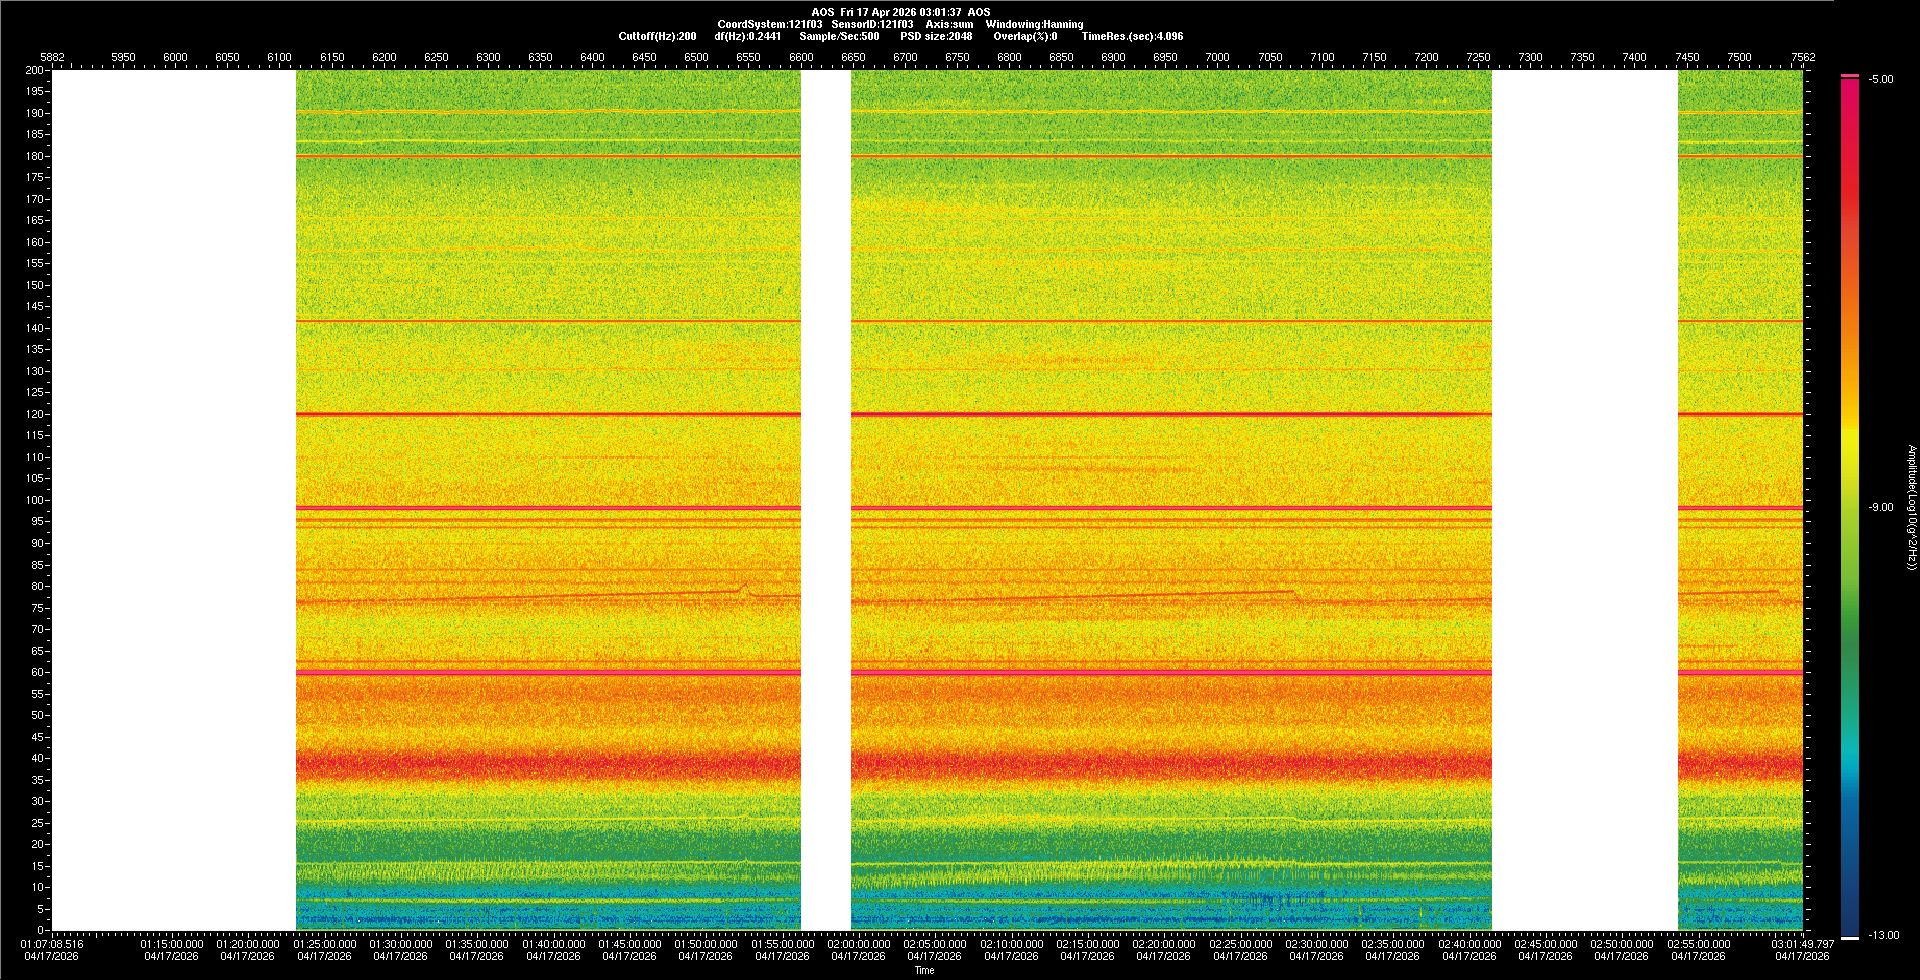Click the narrow white gap near 01:57
1920x980 pixels.
click(x=826, y=500)
